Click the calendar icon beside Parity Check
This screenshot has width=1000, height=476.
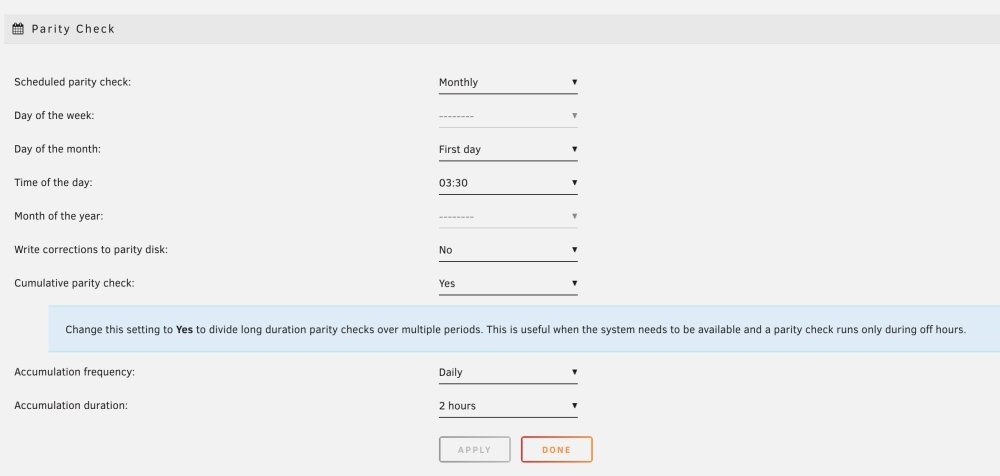pyautogui.click(x=18, y=29)
